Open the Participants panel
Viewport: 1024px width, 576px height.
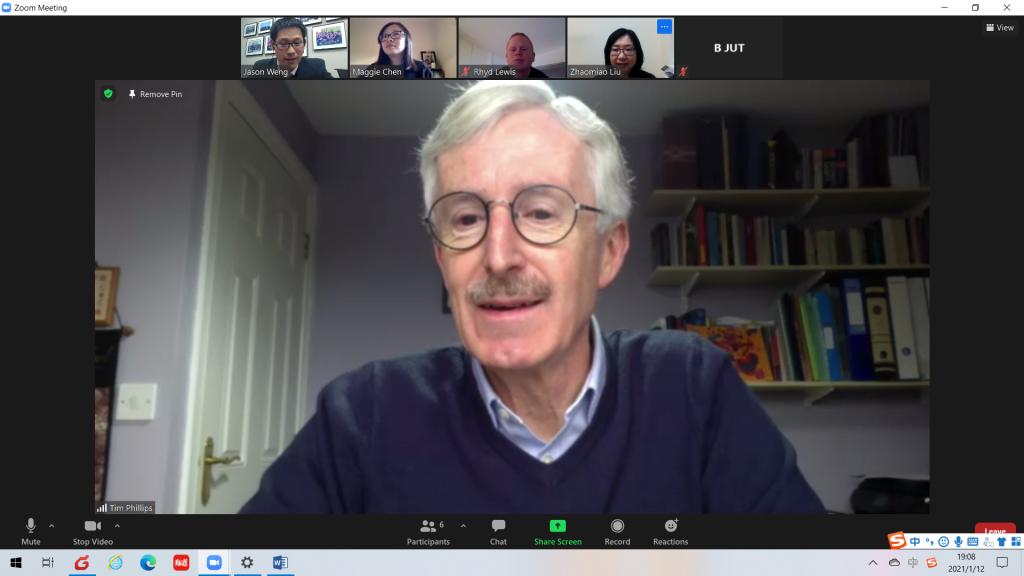click(x=428, y=530)
